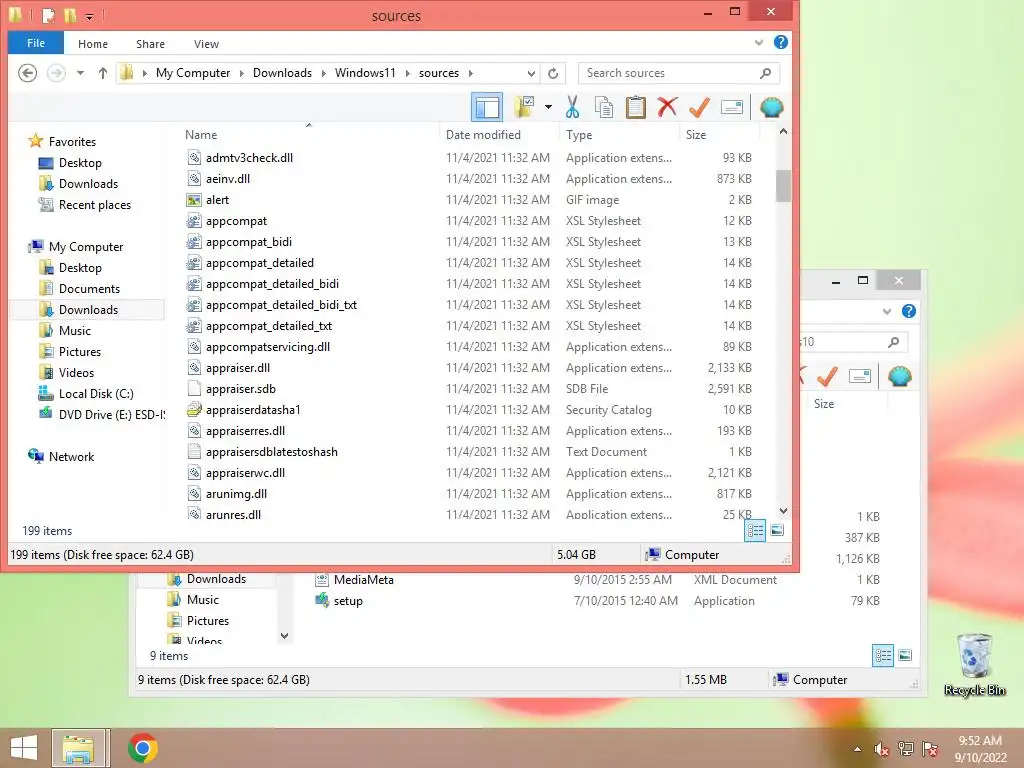Click the Cut scissors icon
The width and height of the screenshot is (1024, 768).
point(572,107)
